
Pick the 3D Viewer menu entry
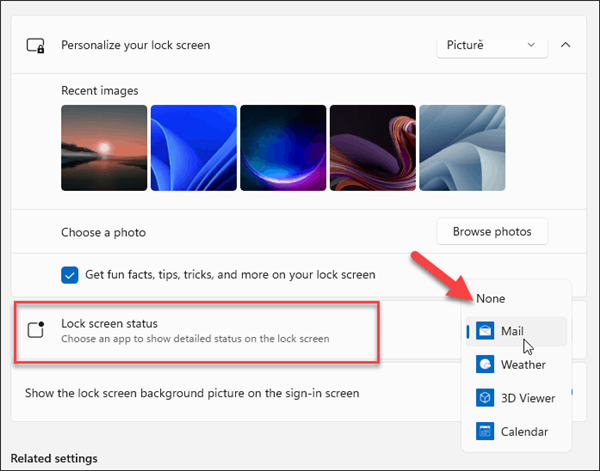(528, 398)
